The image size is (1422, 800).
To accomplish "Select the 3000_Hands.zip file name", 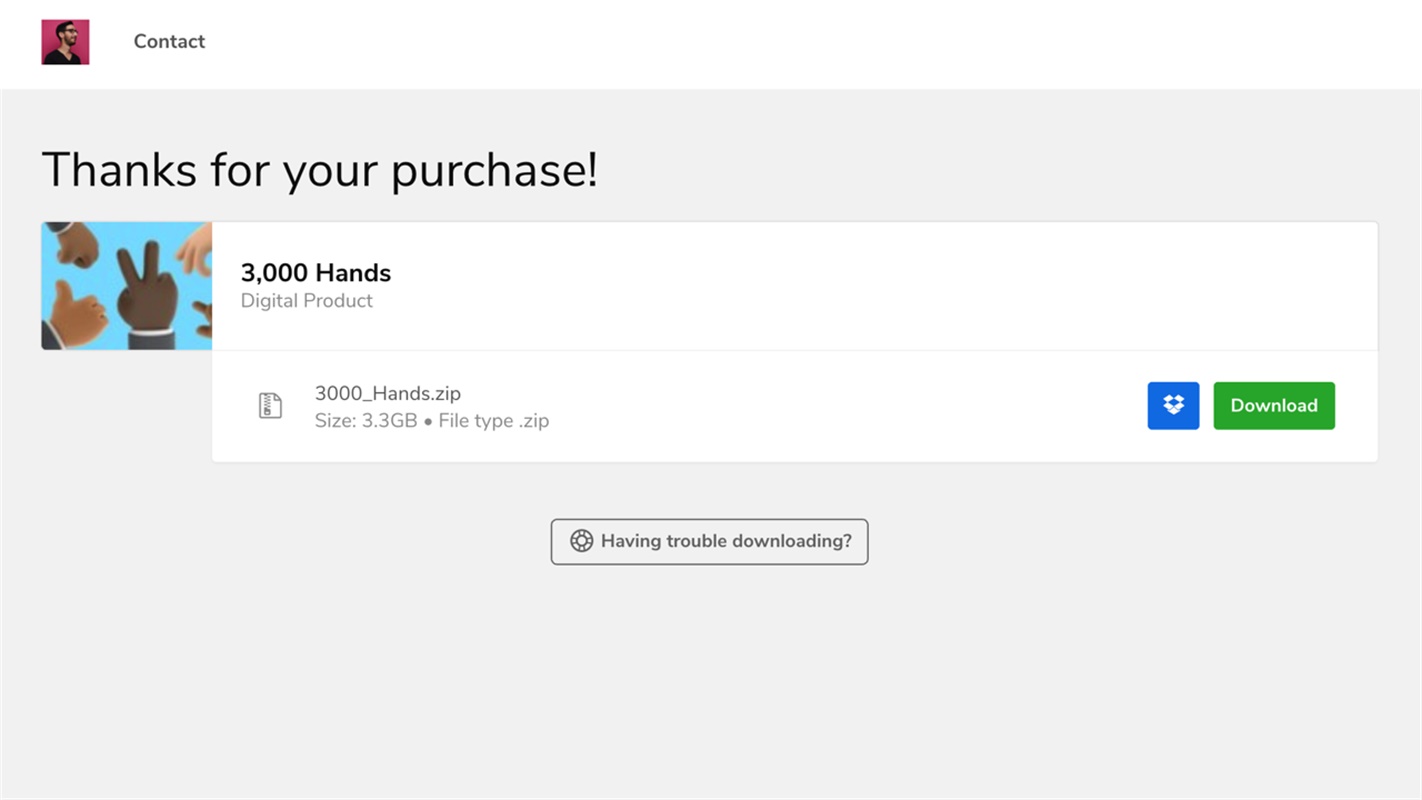I will pos(388,393).
